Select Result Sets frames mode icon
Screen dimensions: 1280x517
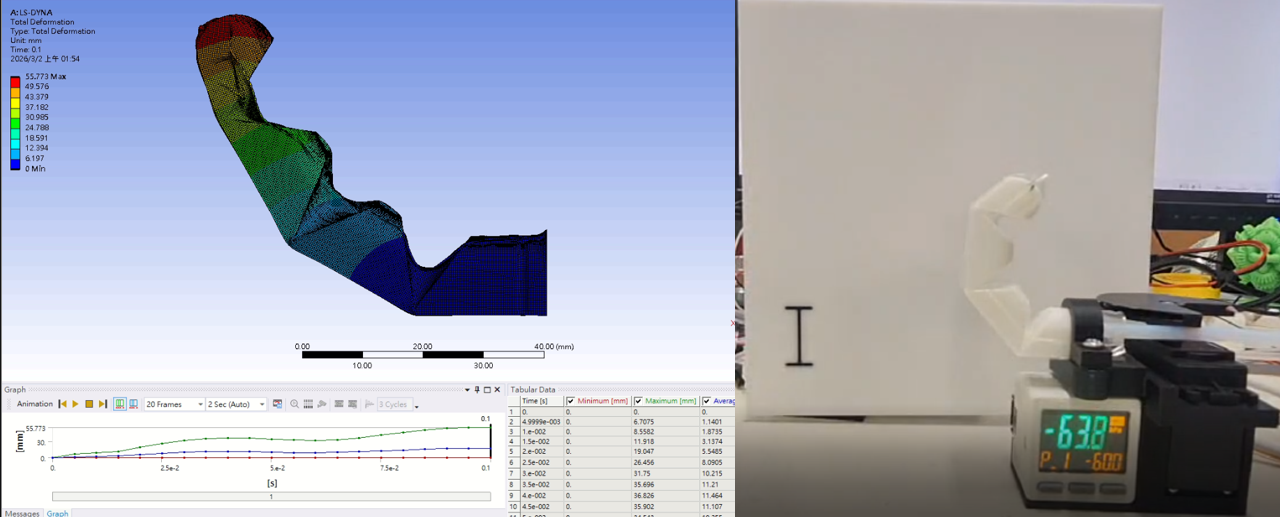coord(134,404)
